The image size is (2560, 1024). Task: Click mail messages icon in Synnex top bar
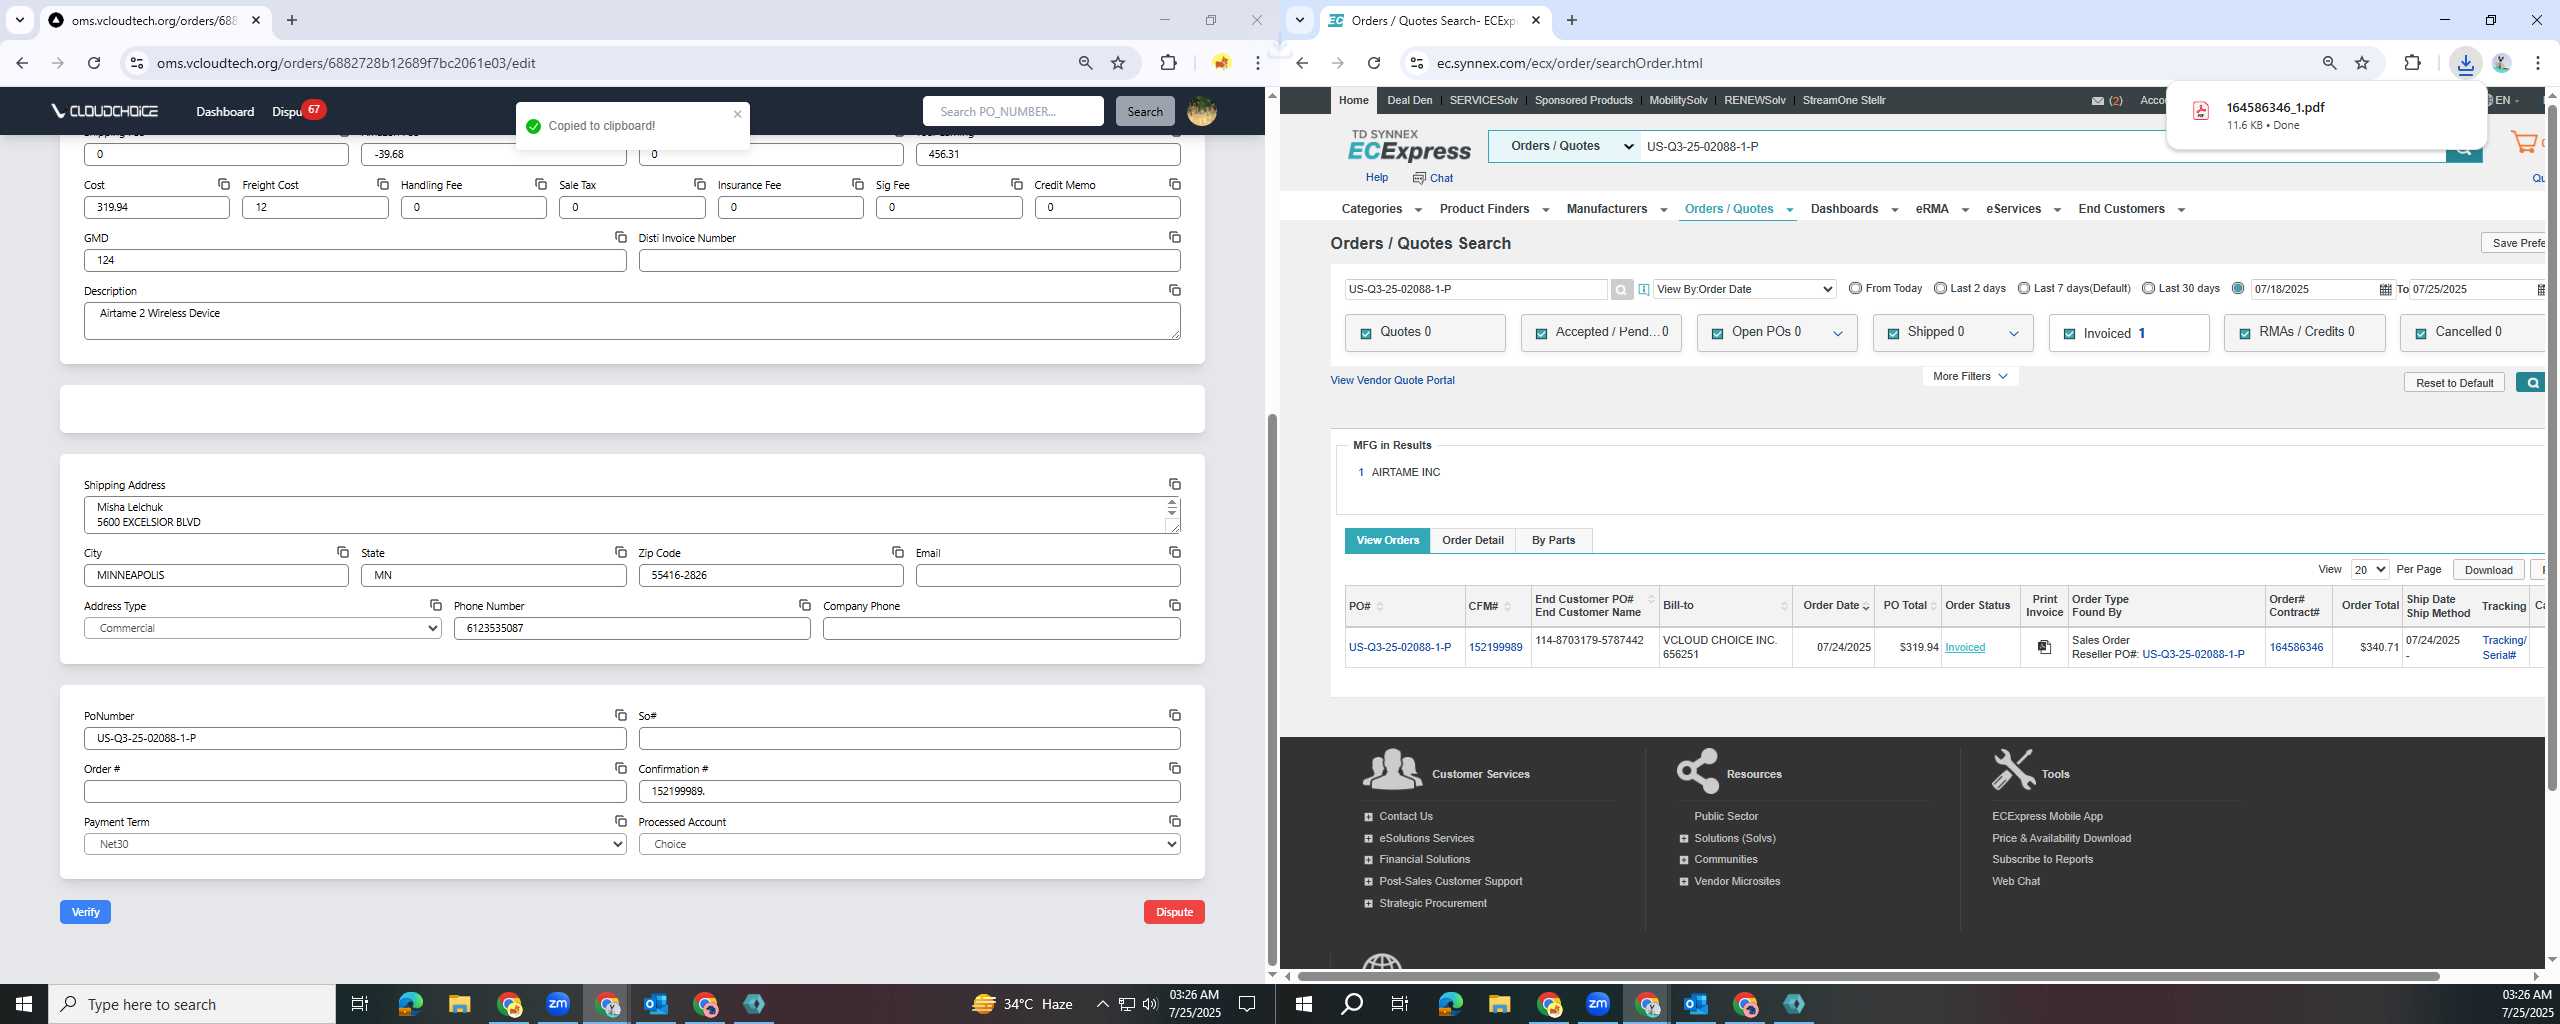click(x=2097, y=100)
